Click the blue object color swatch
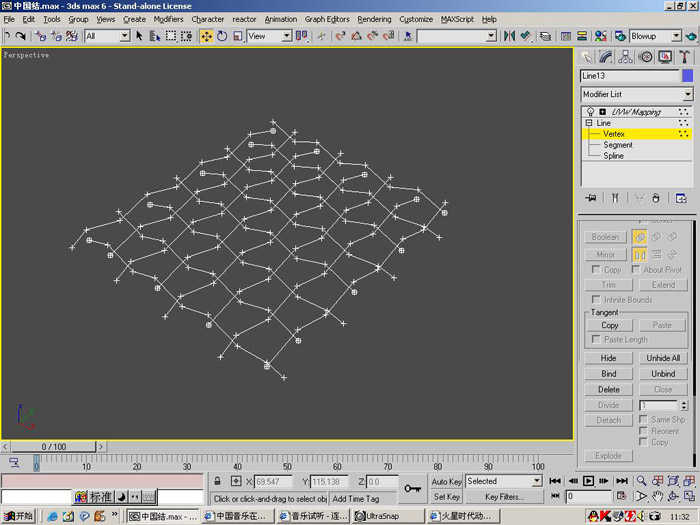 point(688,75)
